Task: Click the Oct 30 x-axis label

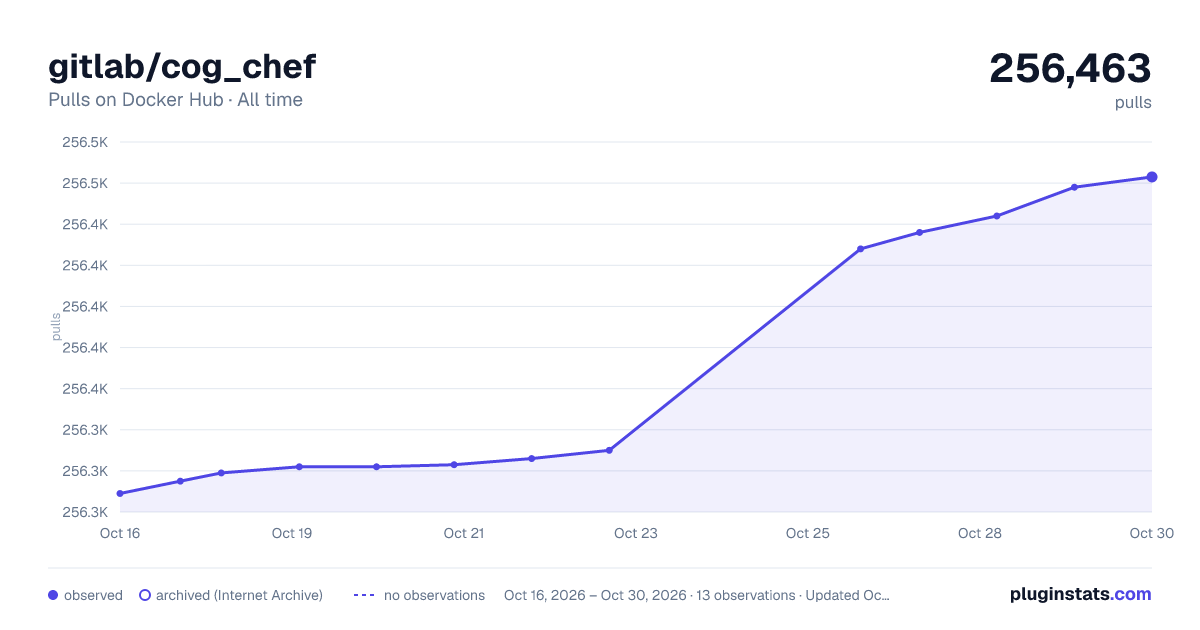Action: coord(1152,533)
